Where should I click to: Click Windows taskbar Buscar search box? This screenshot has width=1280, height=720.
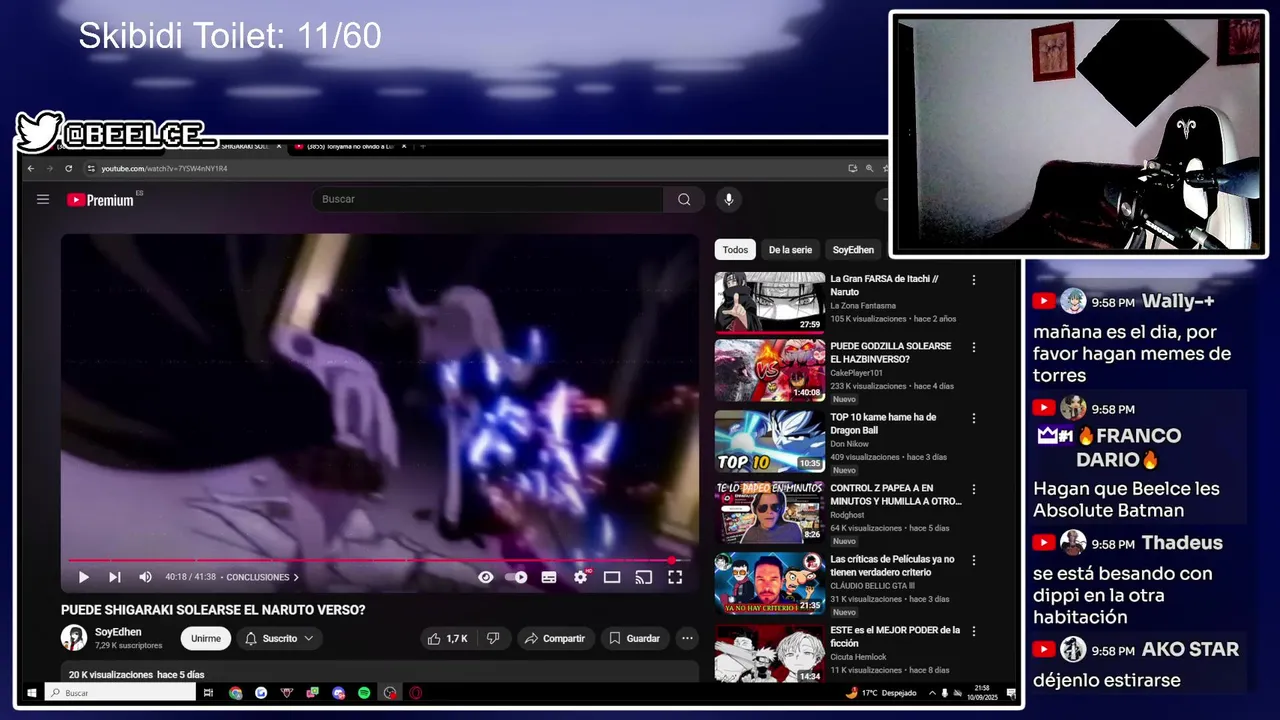click(120, 693)
